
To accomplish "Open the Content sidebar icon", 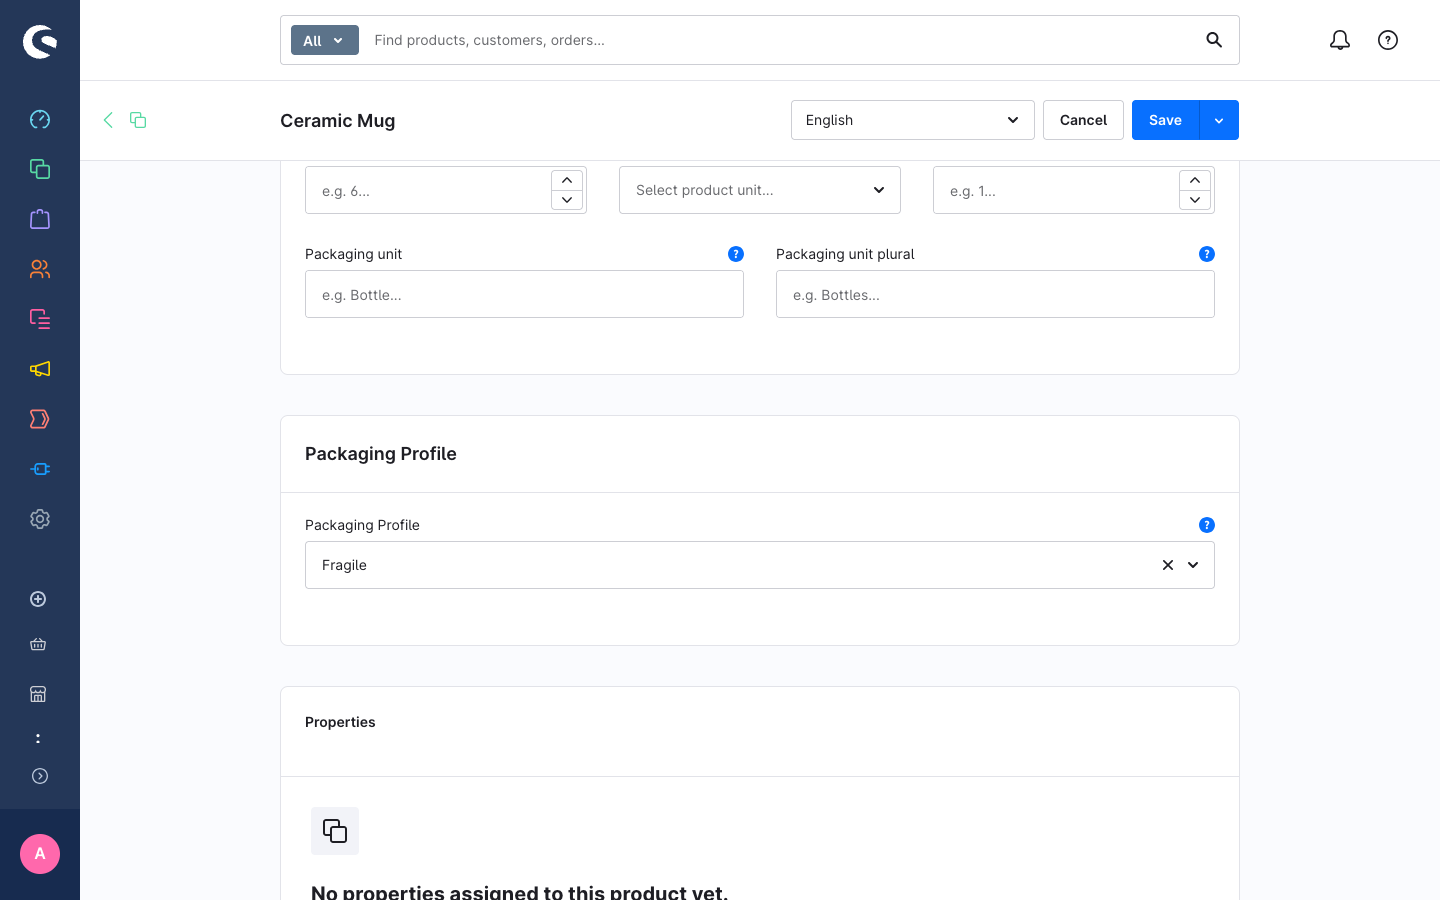I will 40,319.
